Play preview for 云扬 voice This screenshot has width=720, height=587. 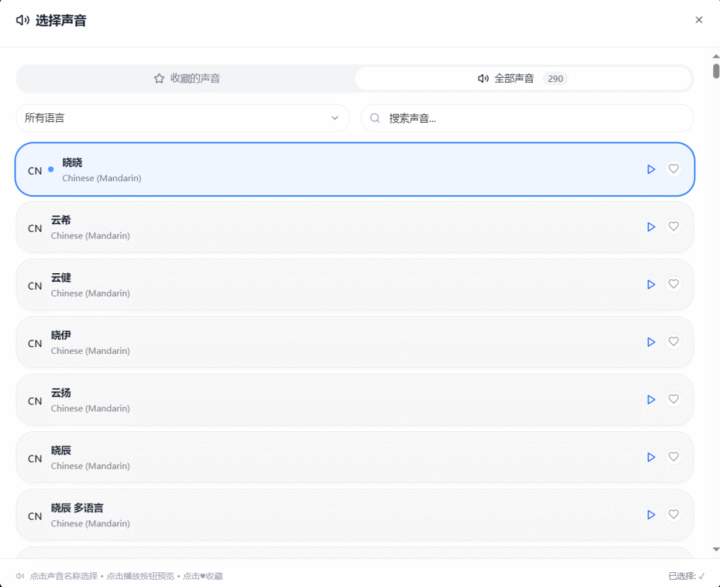point(651,400)
